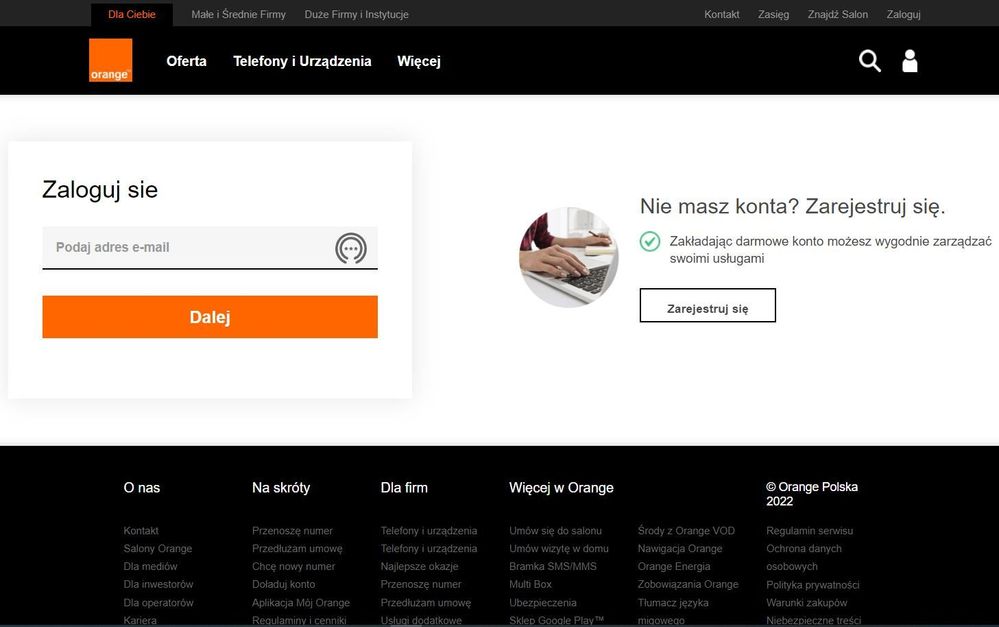Click the user profile icon
Image resolution: width=999 pixels, height=627 pixels.
tap(910, 61)
